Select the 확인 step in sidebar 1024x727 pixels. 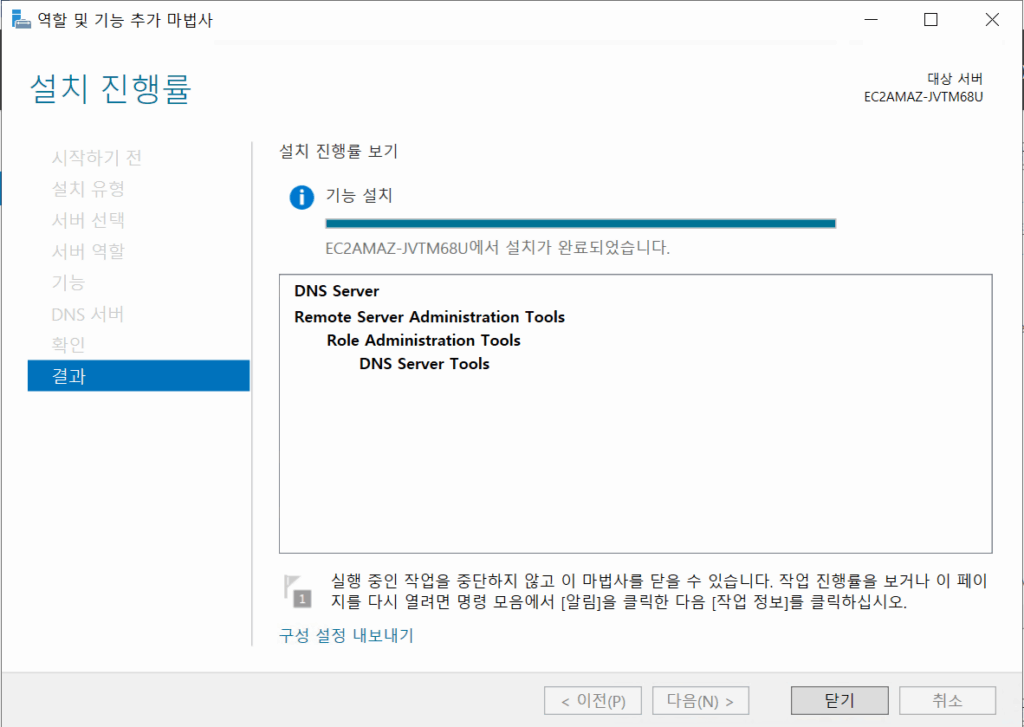(68, 345)
